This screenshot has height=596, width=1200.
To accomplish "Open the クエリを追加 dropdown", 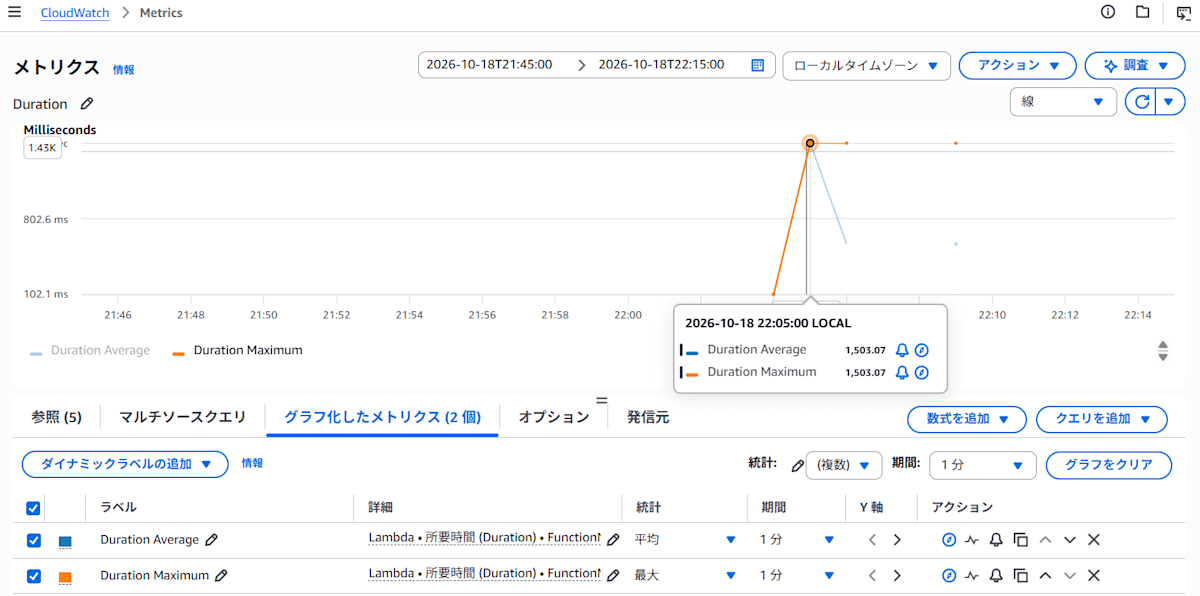I will click(x=1102, y=419).
